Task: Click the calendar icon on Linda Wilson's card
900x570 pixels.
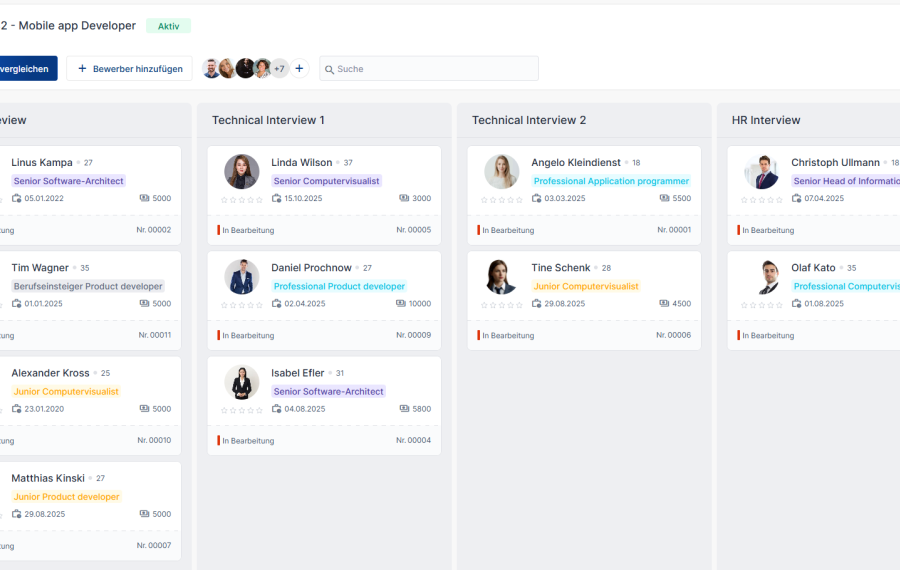Action: tap(277, 199)
